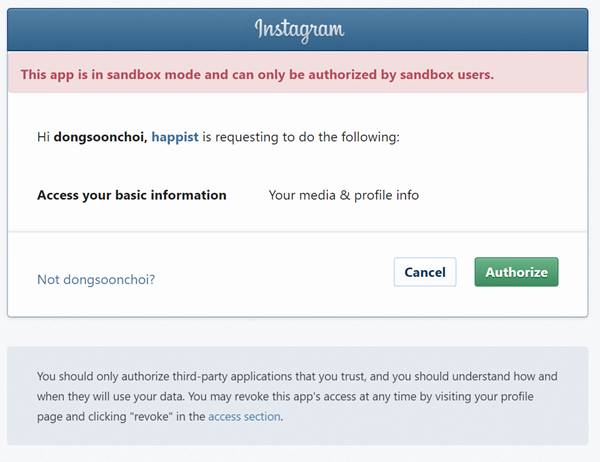Cancel the authorization request
The image size is (600, 462).
click(x=425, y=272)
